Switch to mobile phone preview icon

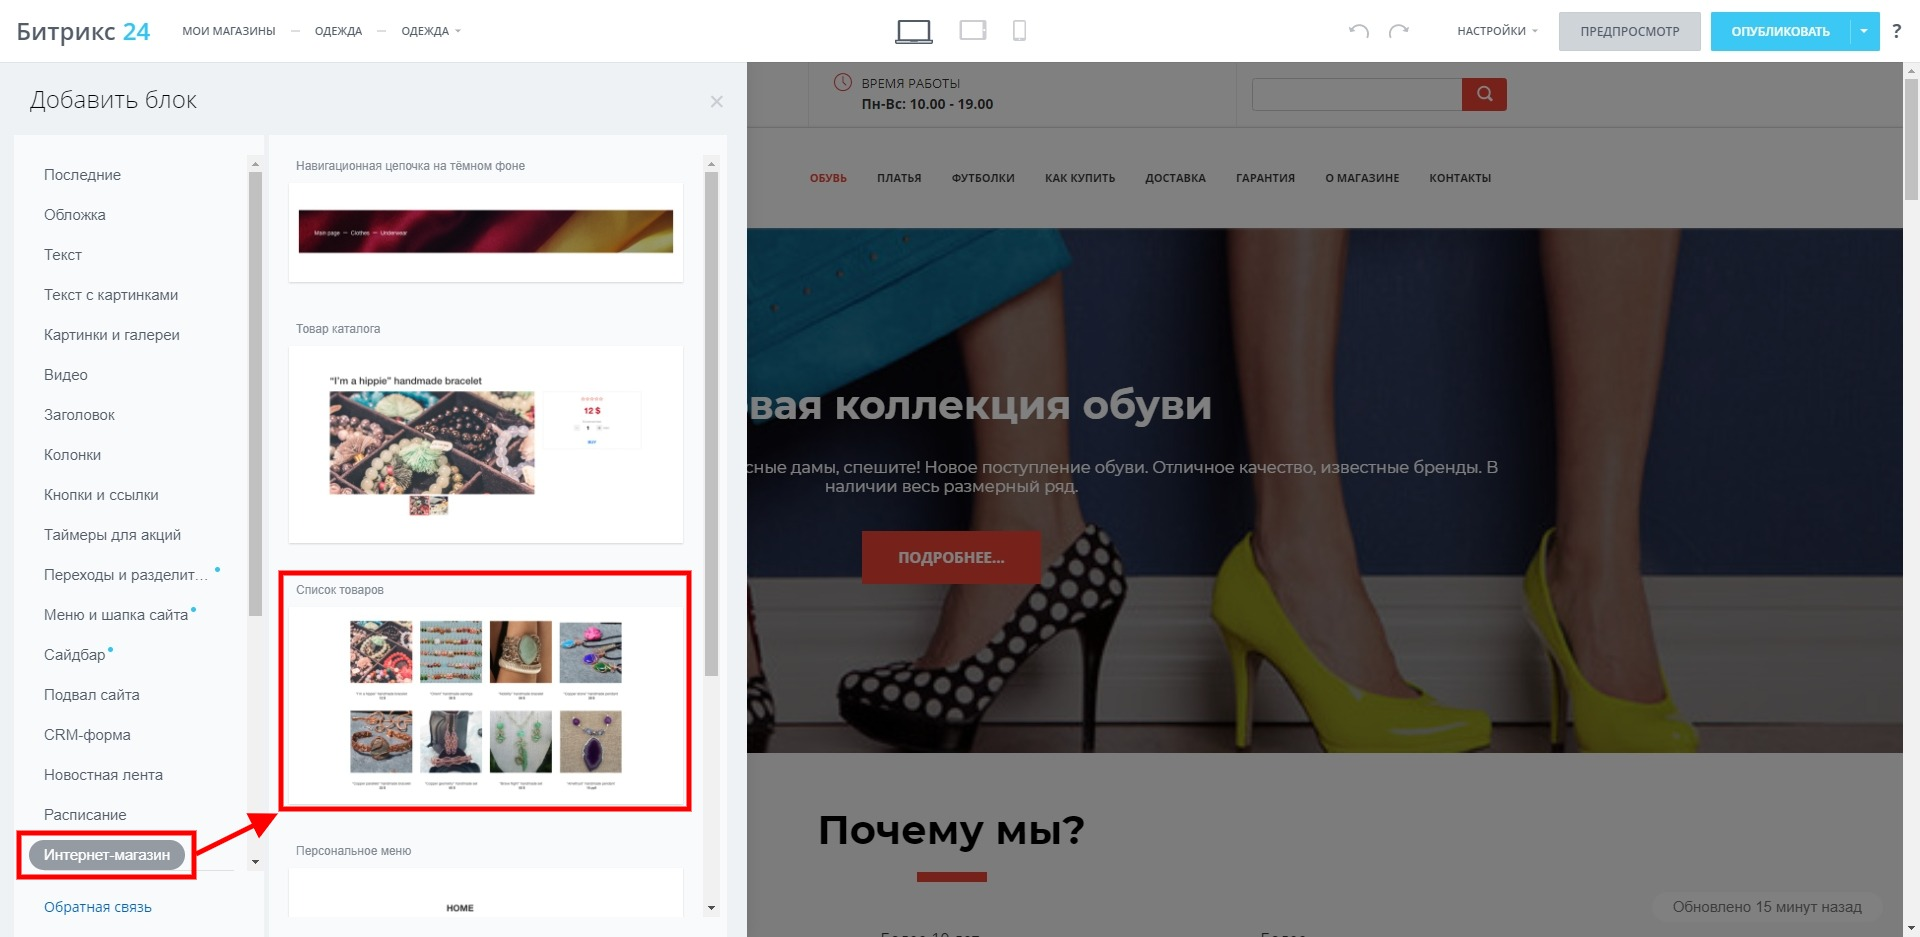[1019, 31]
